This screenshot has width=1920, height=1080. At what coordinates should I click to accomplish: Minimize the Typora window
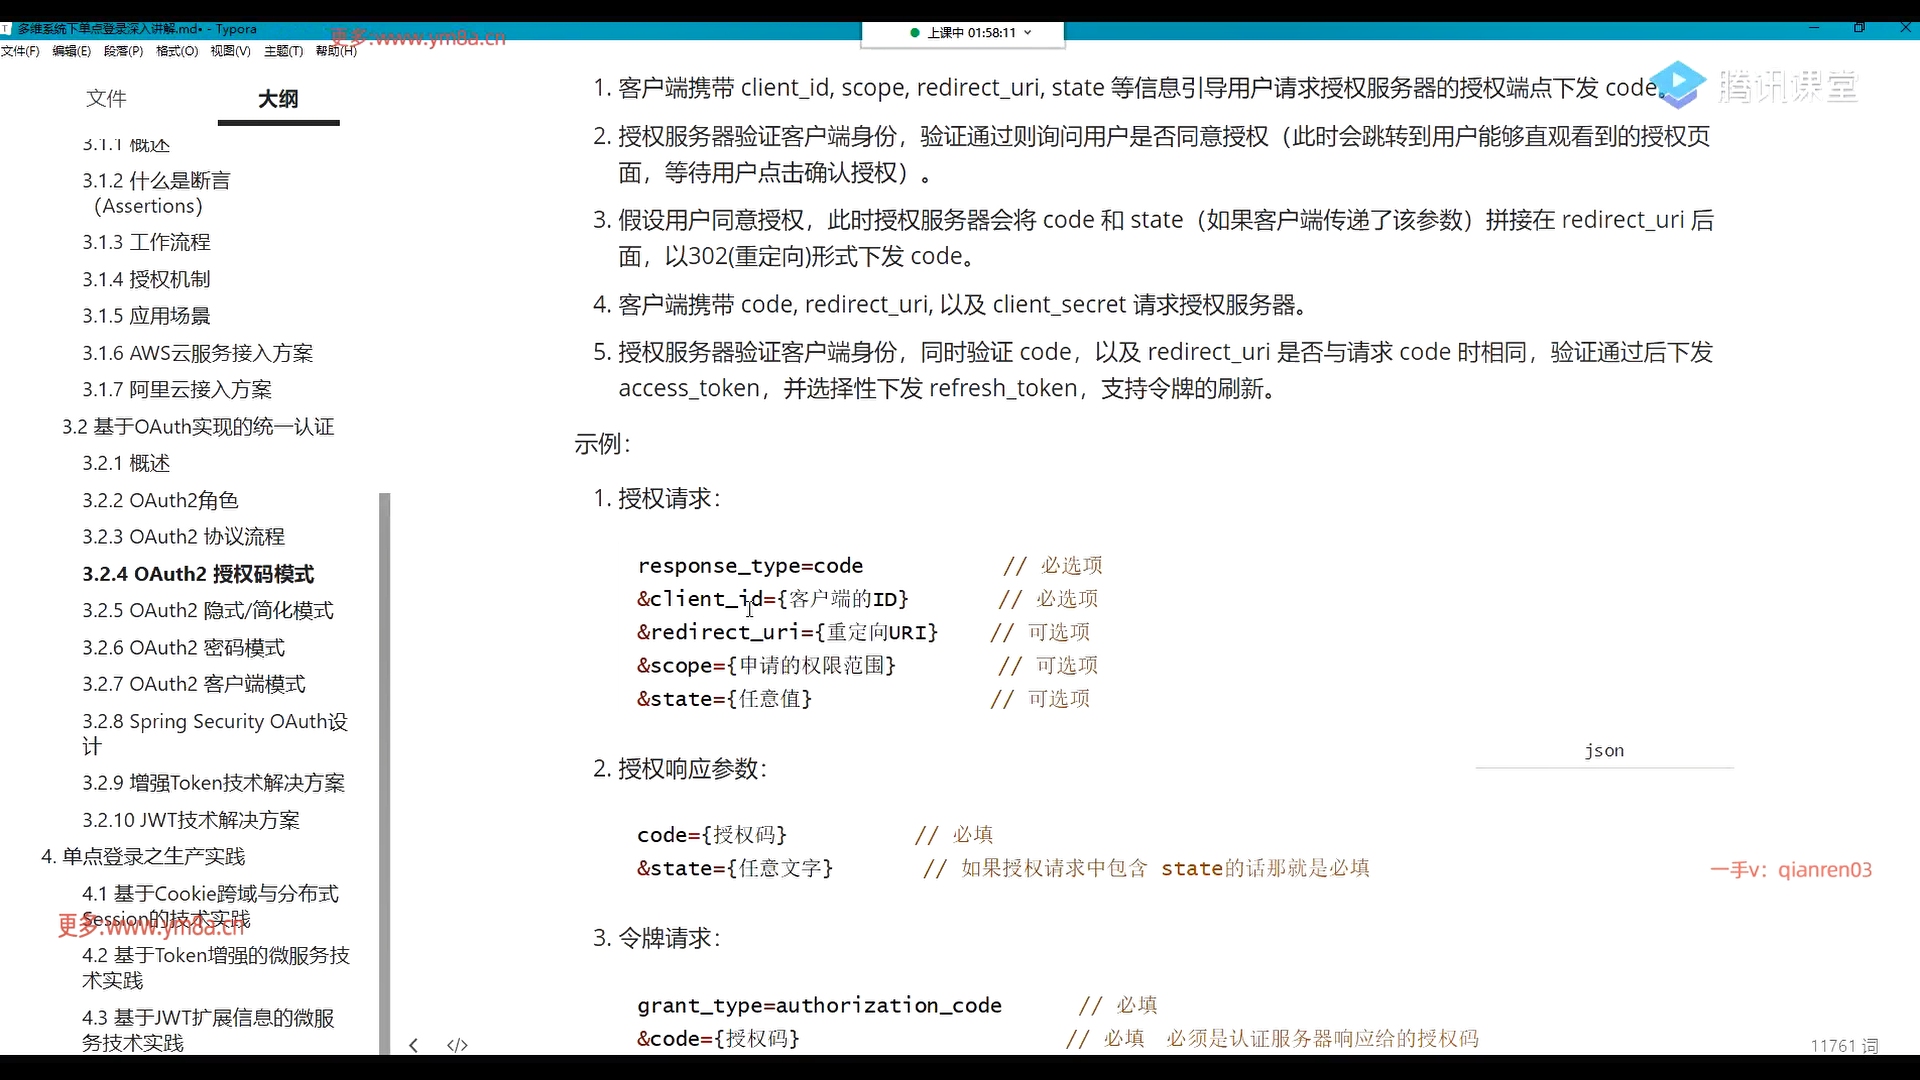click(1813, 28)
